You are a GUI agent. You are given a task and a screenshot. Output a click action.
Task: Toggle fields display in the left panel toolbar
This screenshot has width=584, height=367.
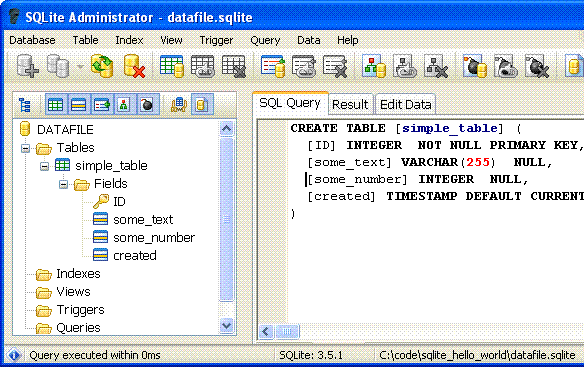click(x=79, y=104)
